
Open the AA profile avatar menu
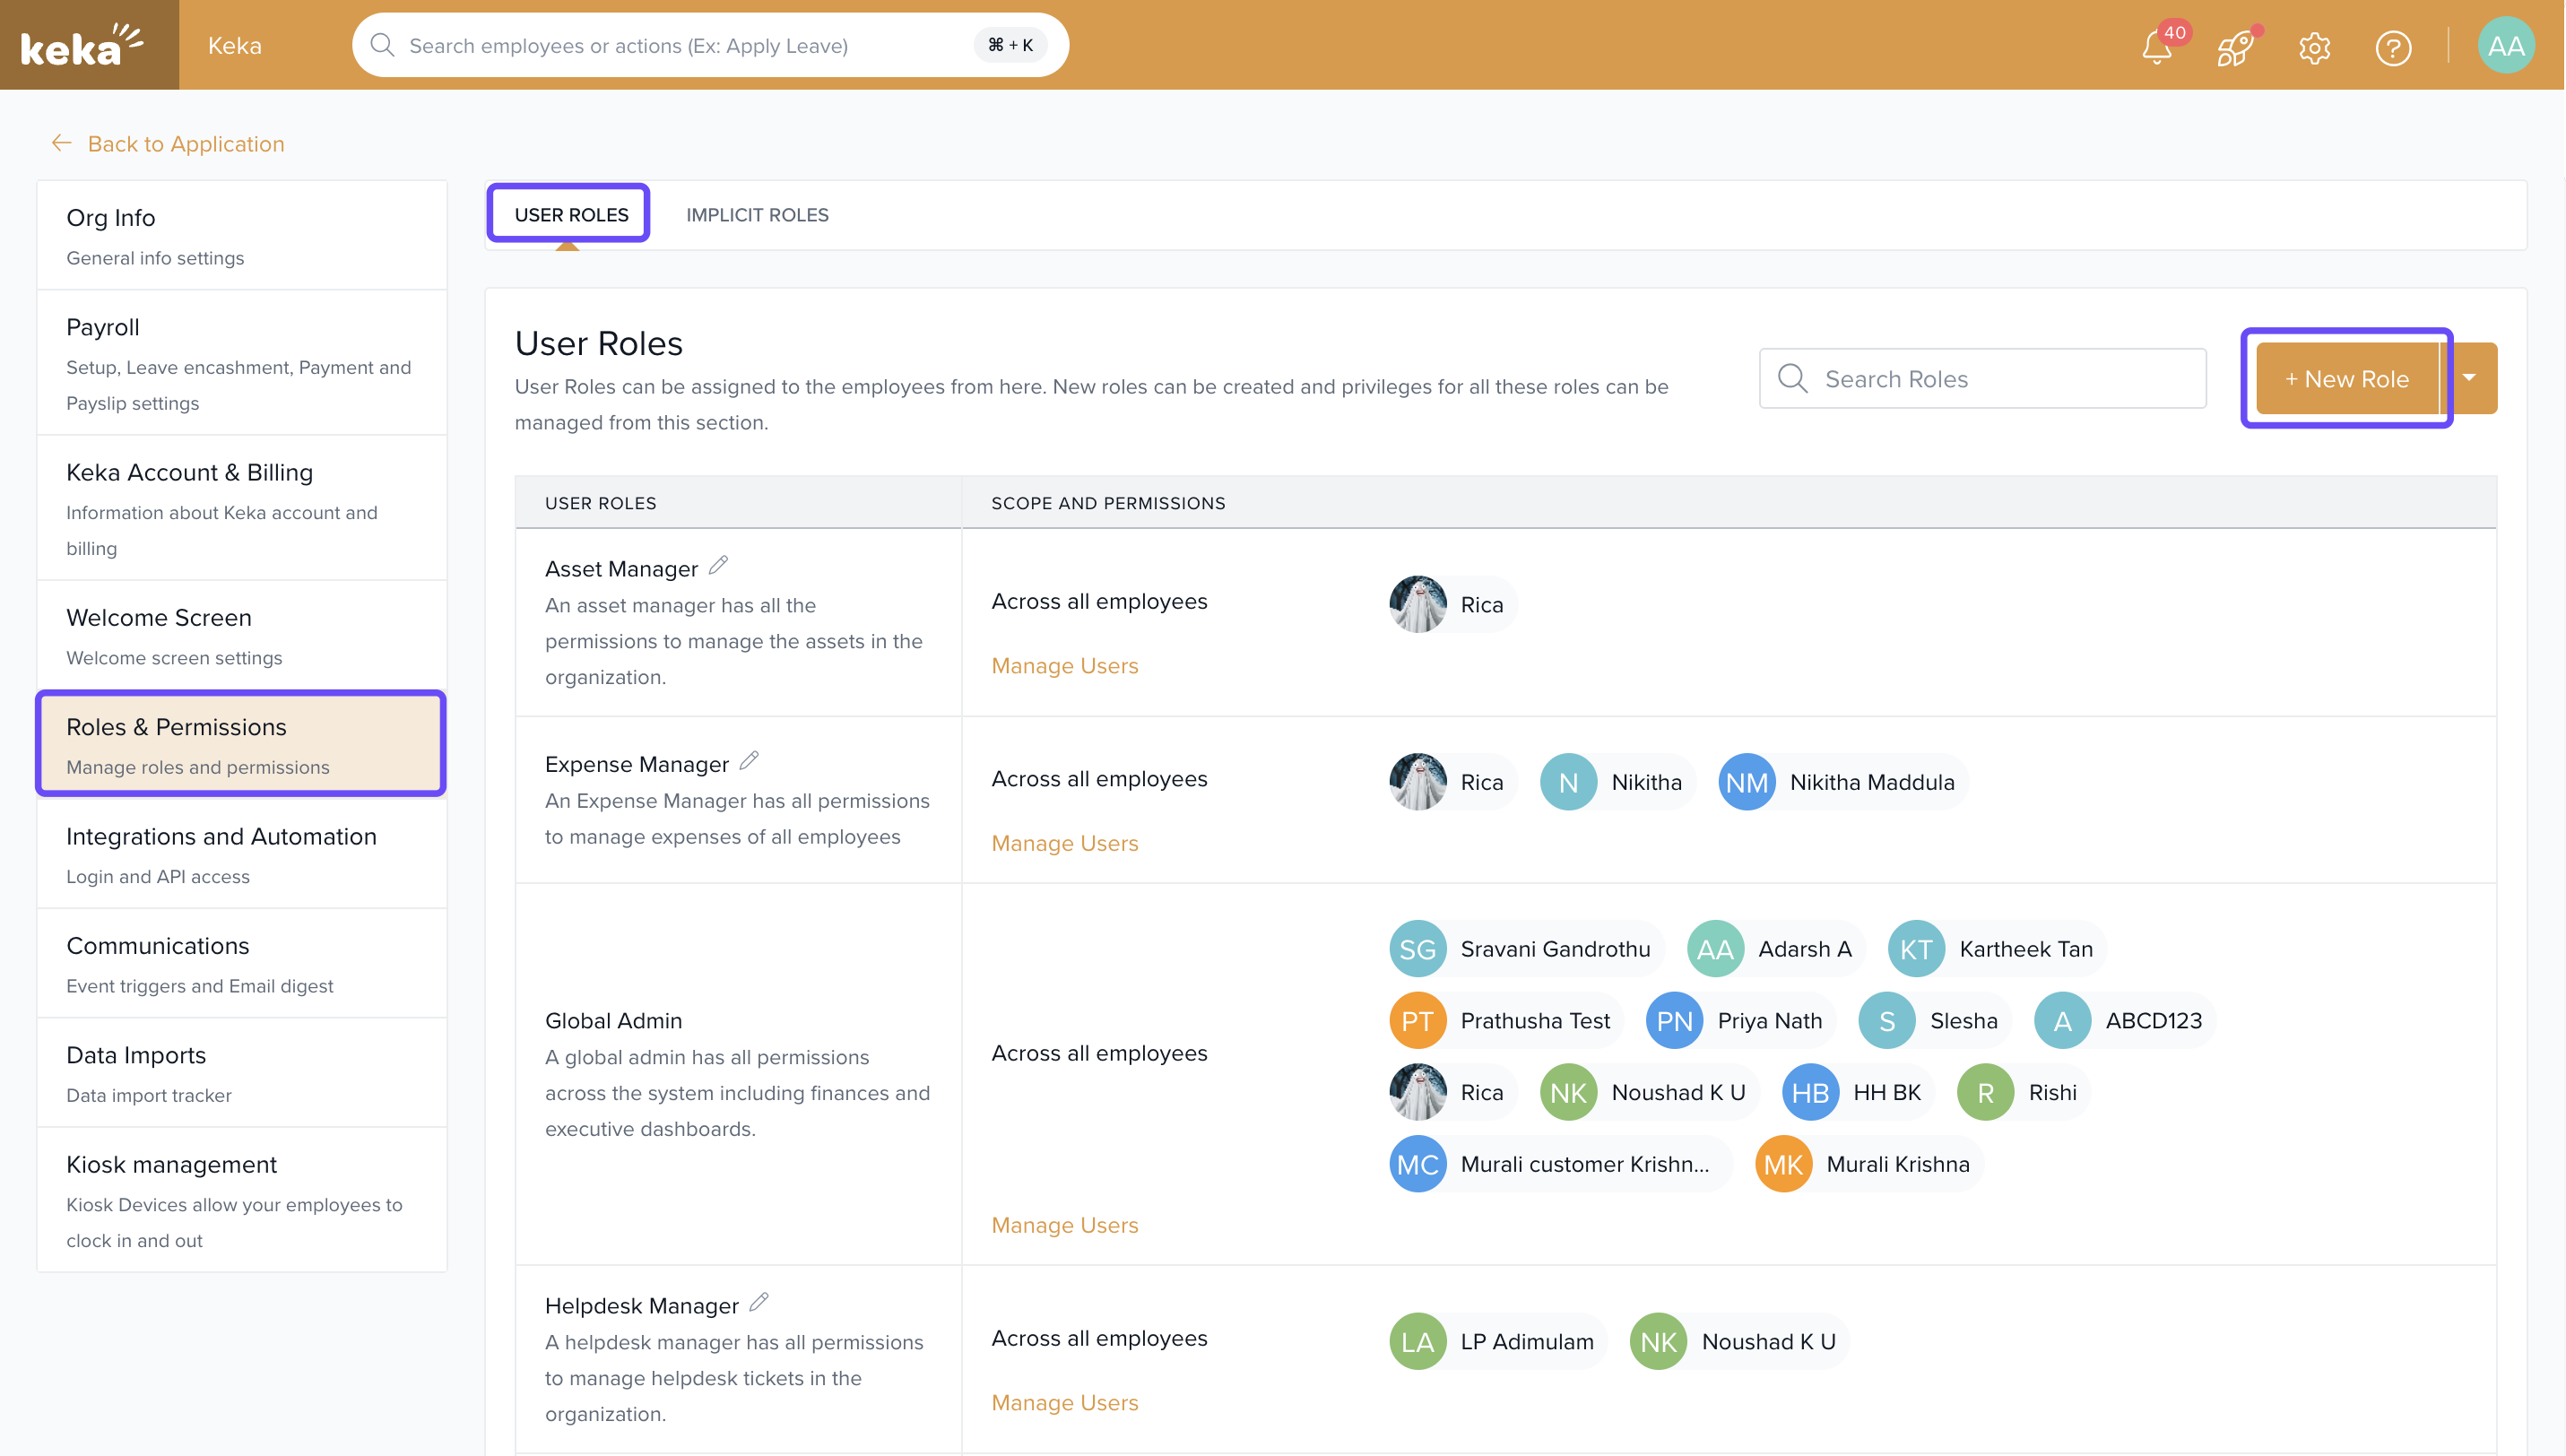pyautogui.click(x=2505, y=46)
